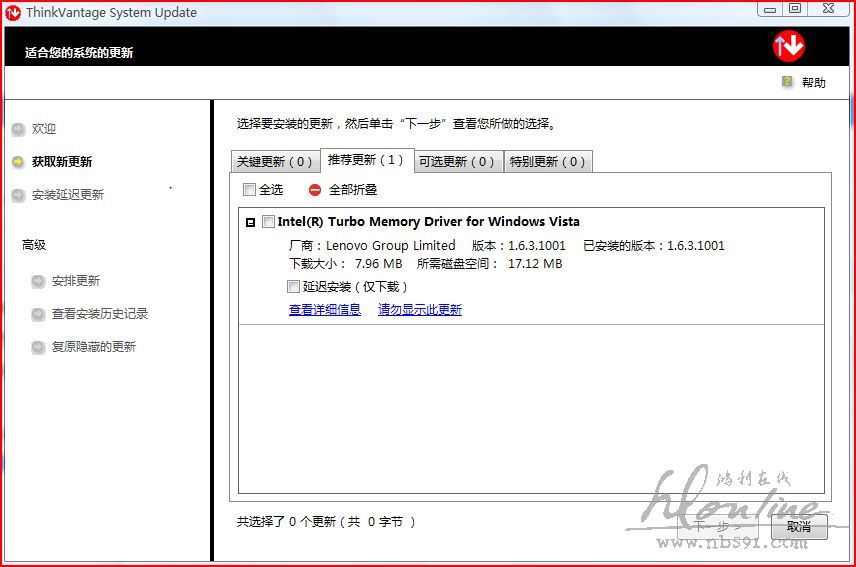
Task: Click the yellow help icon
Action: coord(788,82)
